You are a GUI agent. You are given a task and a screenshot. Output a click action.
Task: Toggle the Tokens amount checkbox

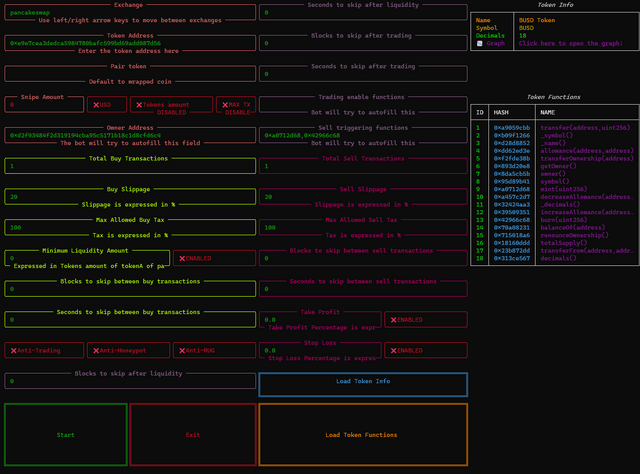pyautogui.click(x=171, y=105)
